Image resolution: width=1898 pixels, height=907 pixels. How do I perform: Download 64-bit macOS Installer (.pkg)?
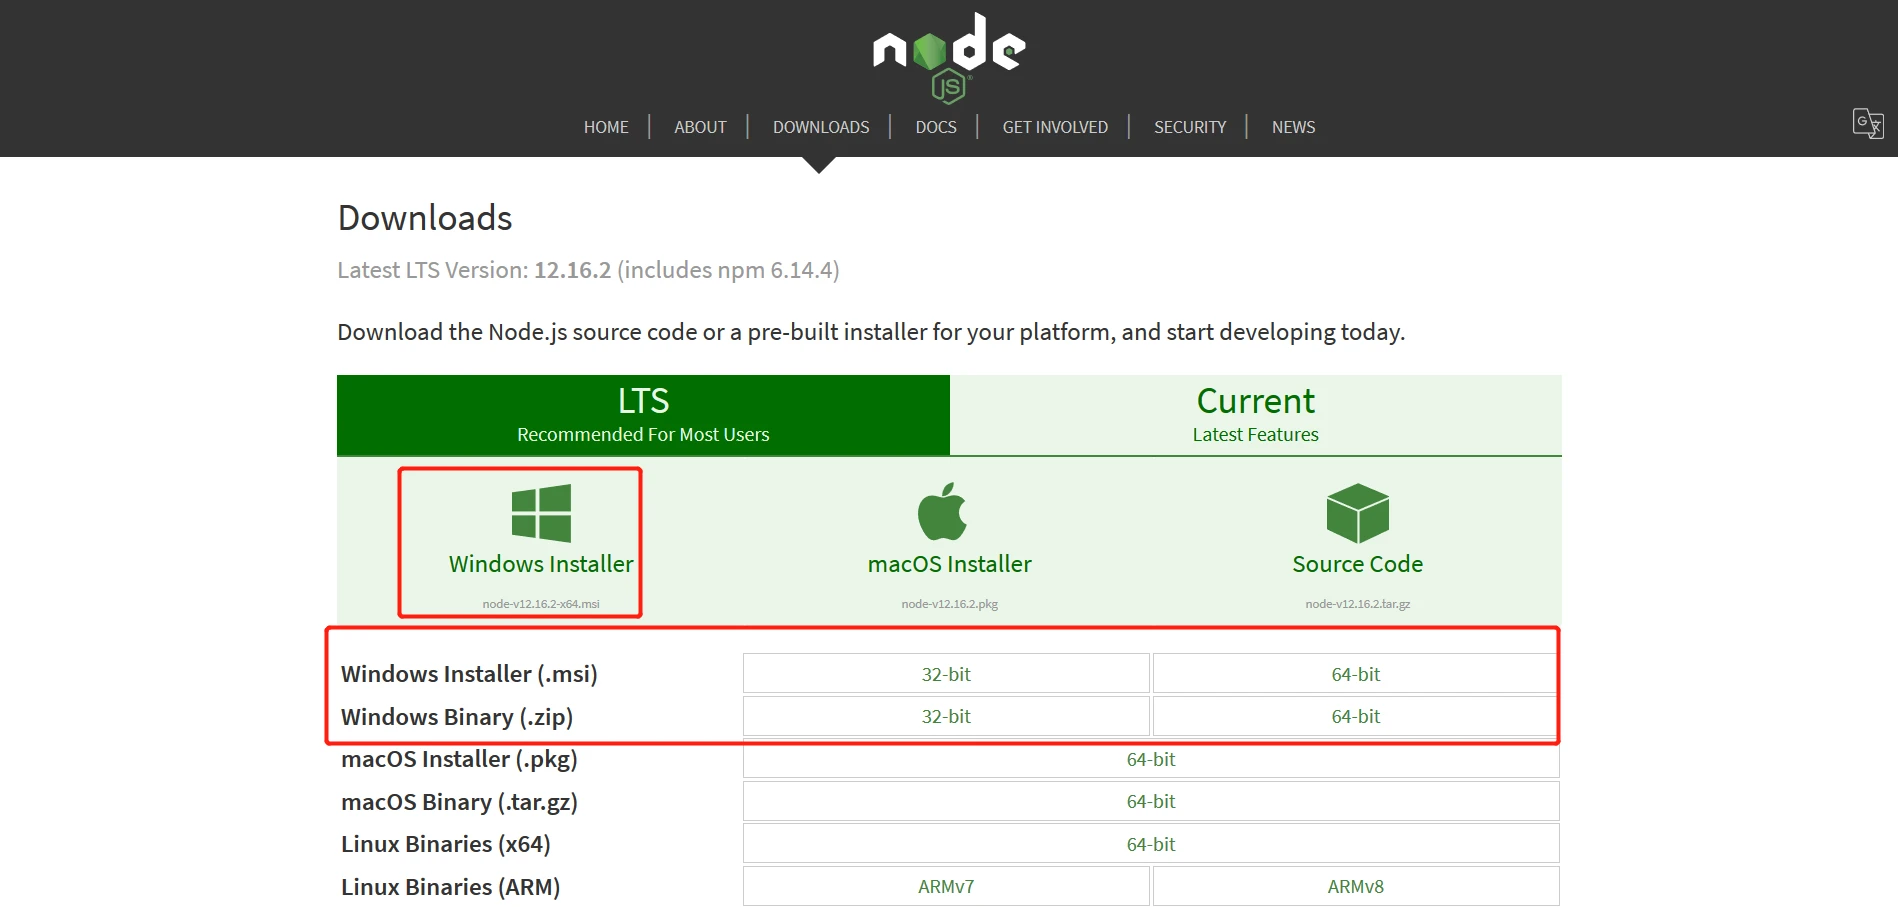tap(1151, 760)
